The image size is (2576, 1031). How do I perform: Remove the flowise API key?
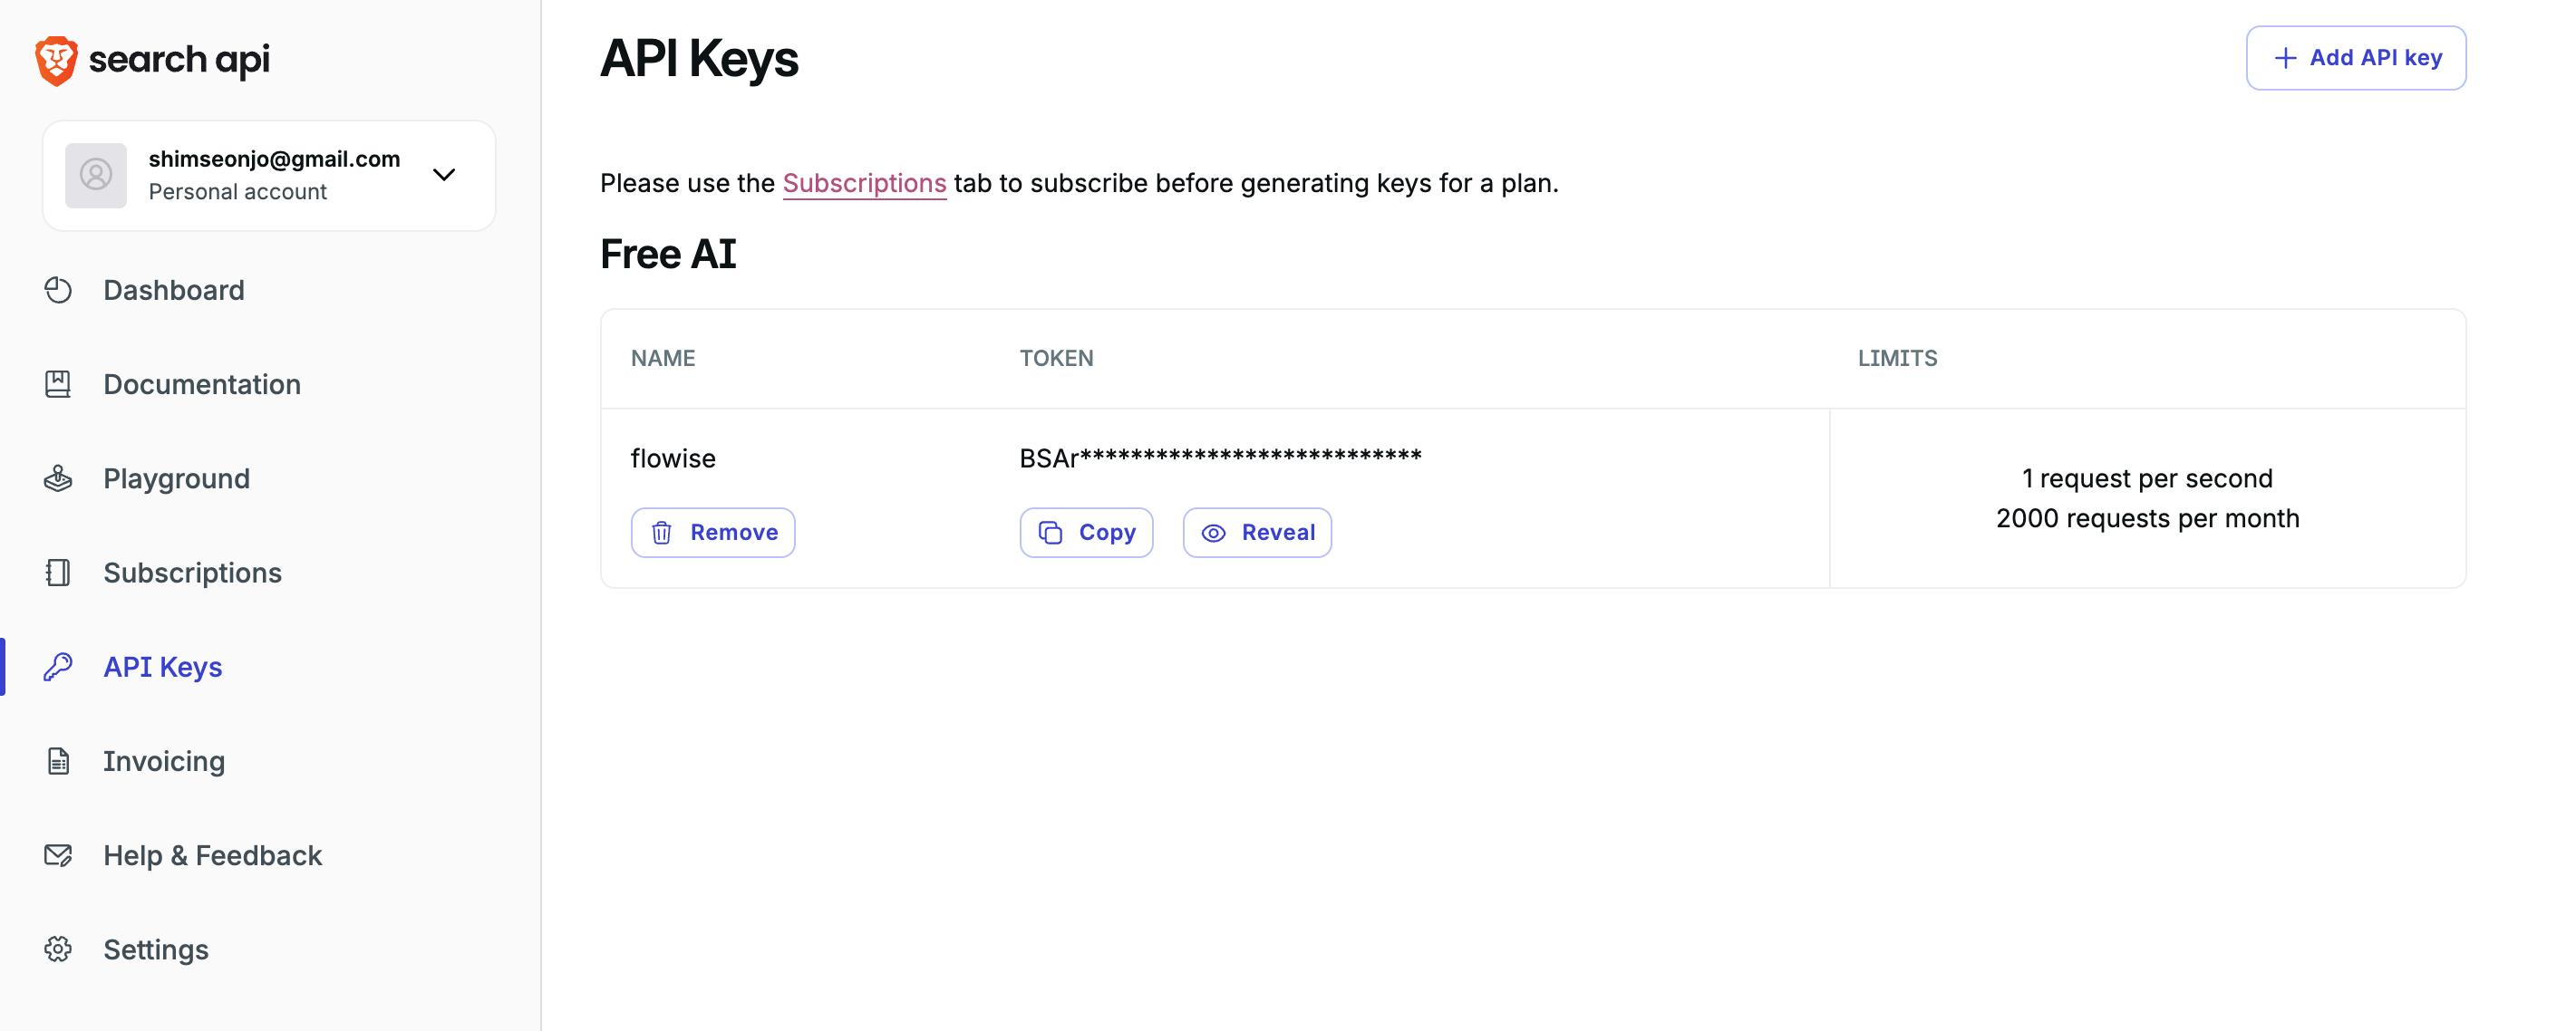pos(713,533)
